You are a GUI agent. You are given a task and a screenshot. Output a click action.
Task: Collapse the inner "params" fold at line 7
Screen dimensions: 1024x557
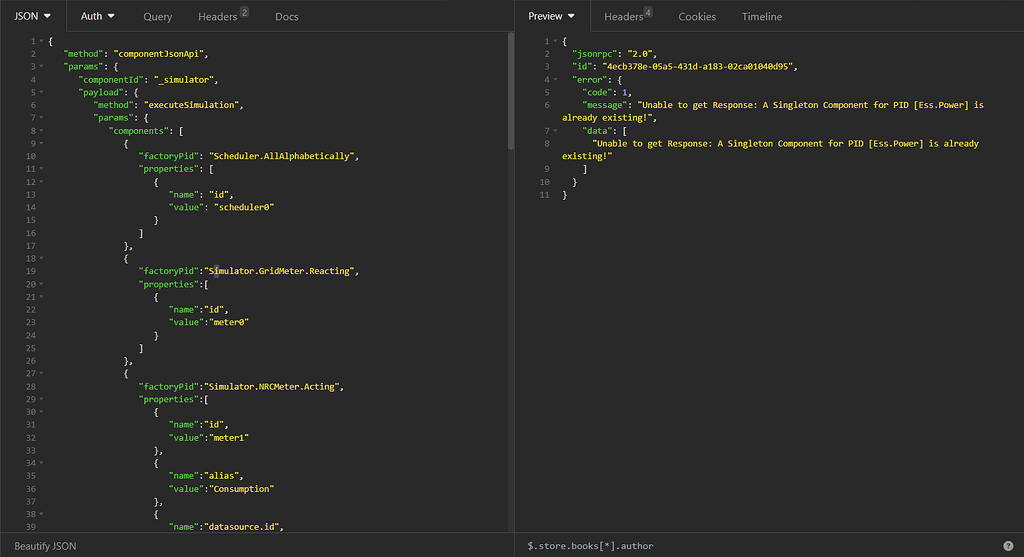[41, 118]
